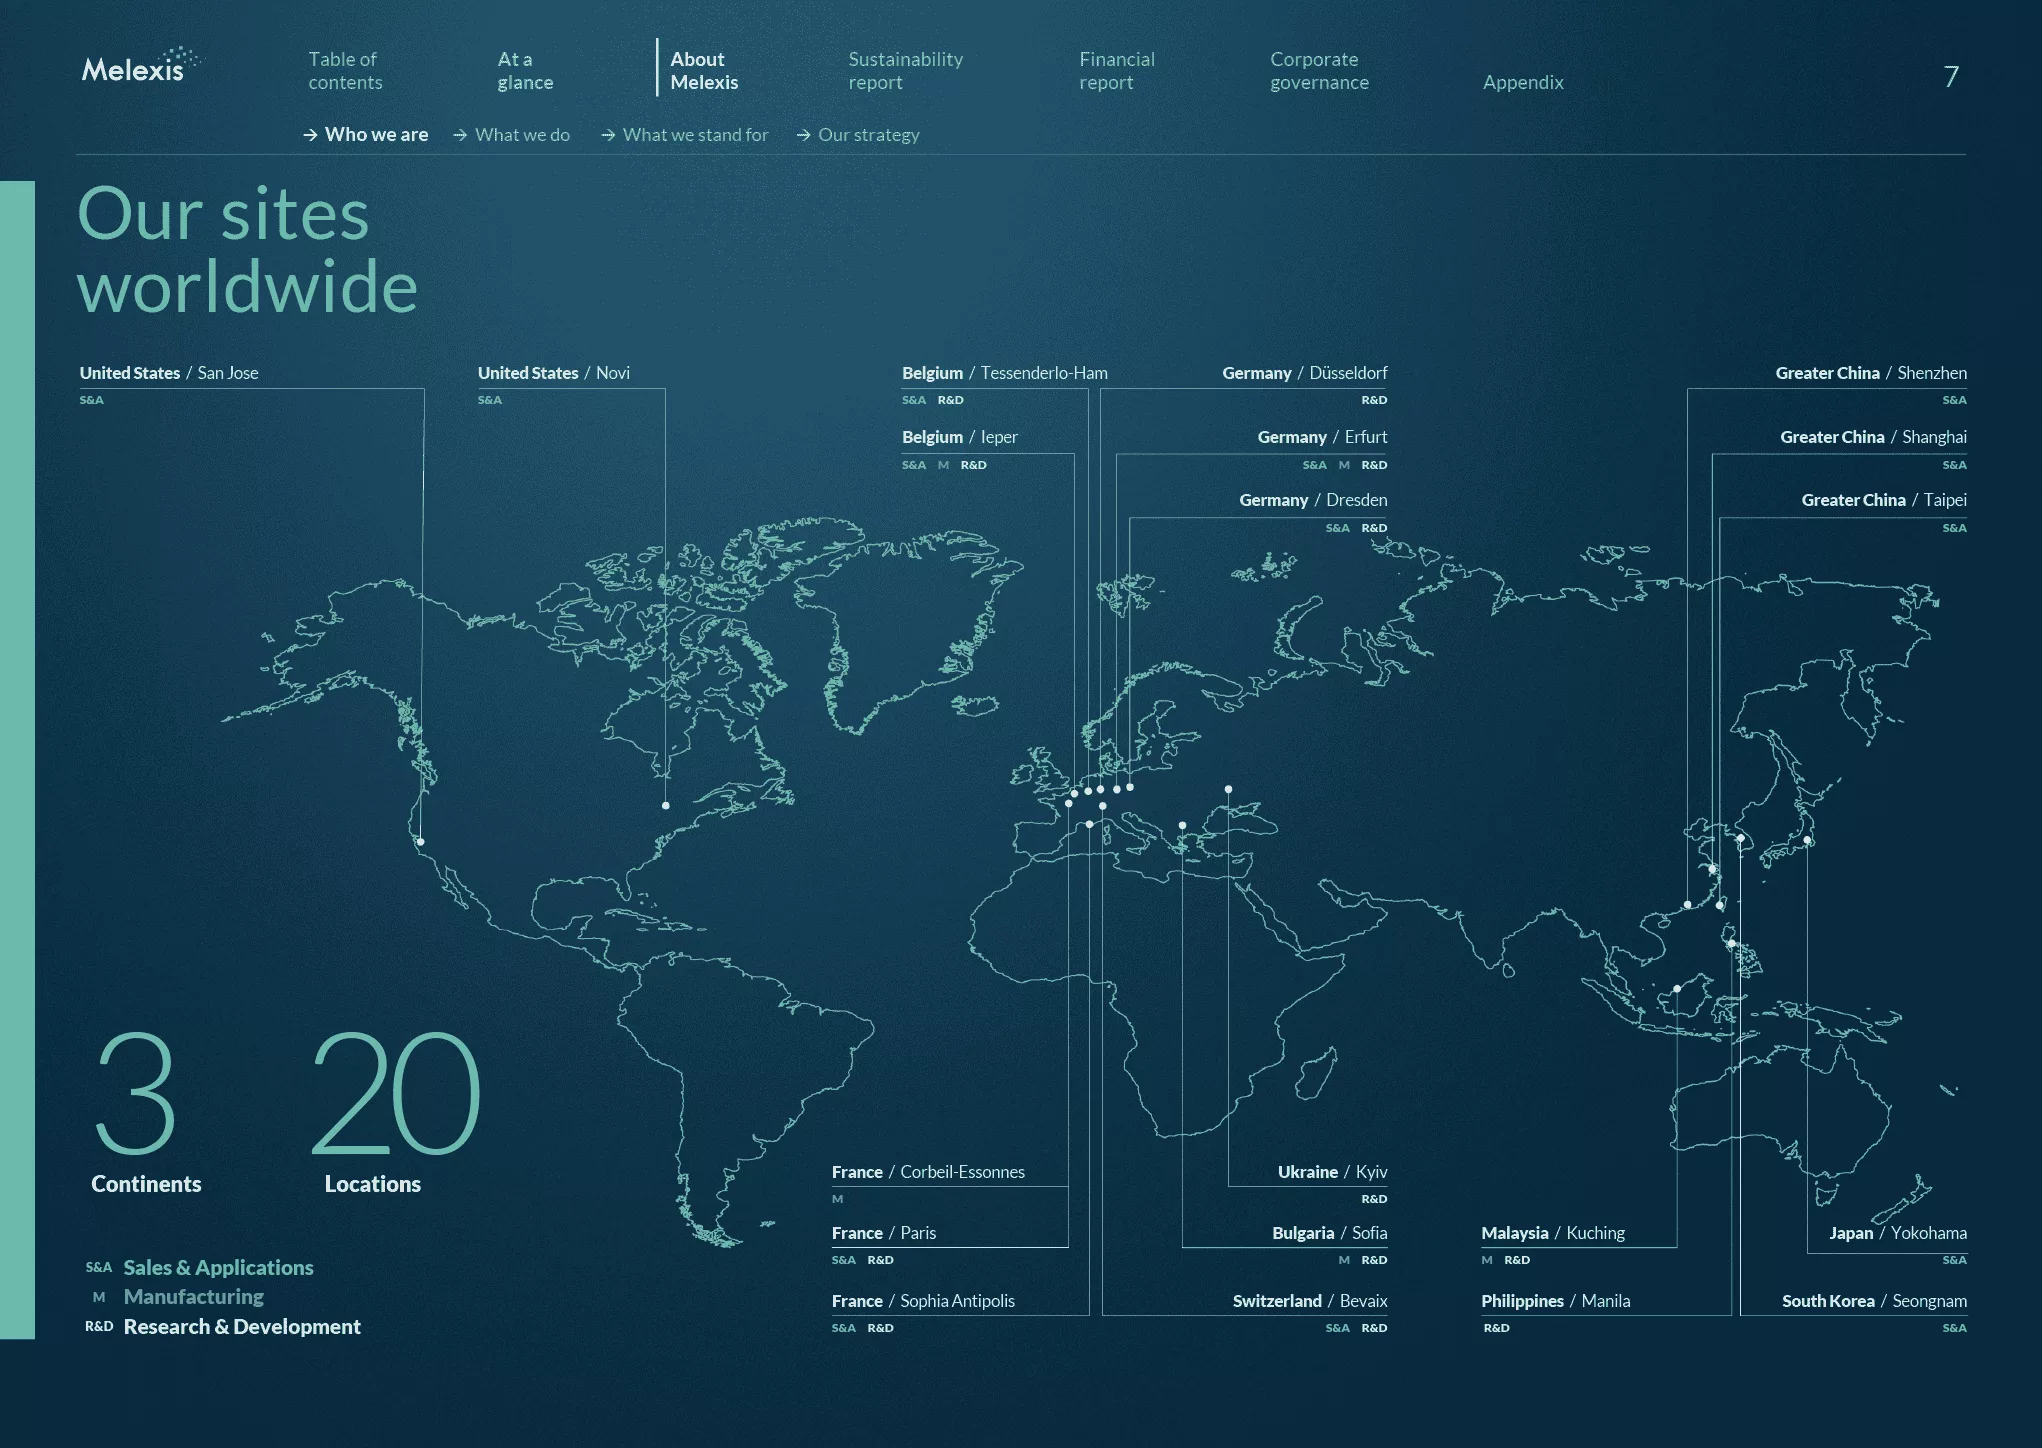Click the arrow before Who we are
This screenshot has width=2042, height=1448.
click(310, 134)
